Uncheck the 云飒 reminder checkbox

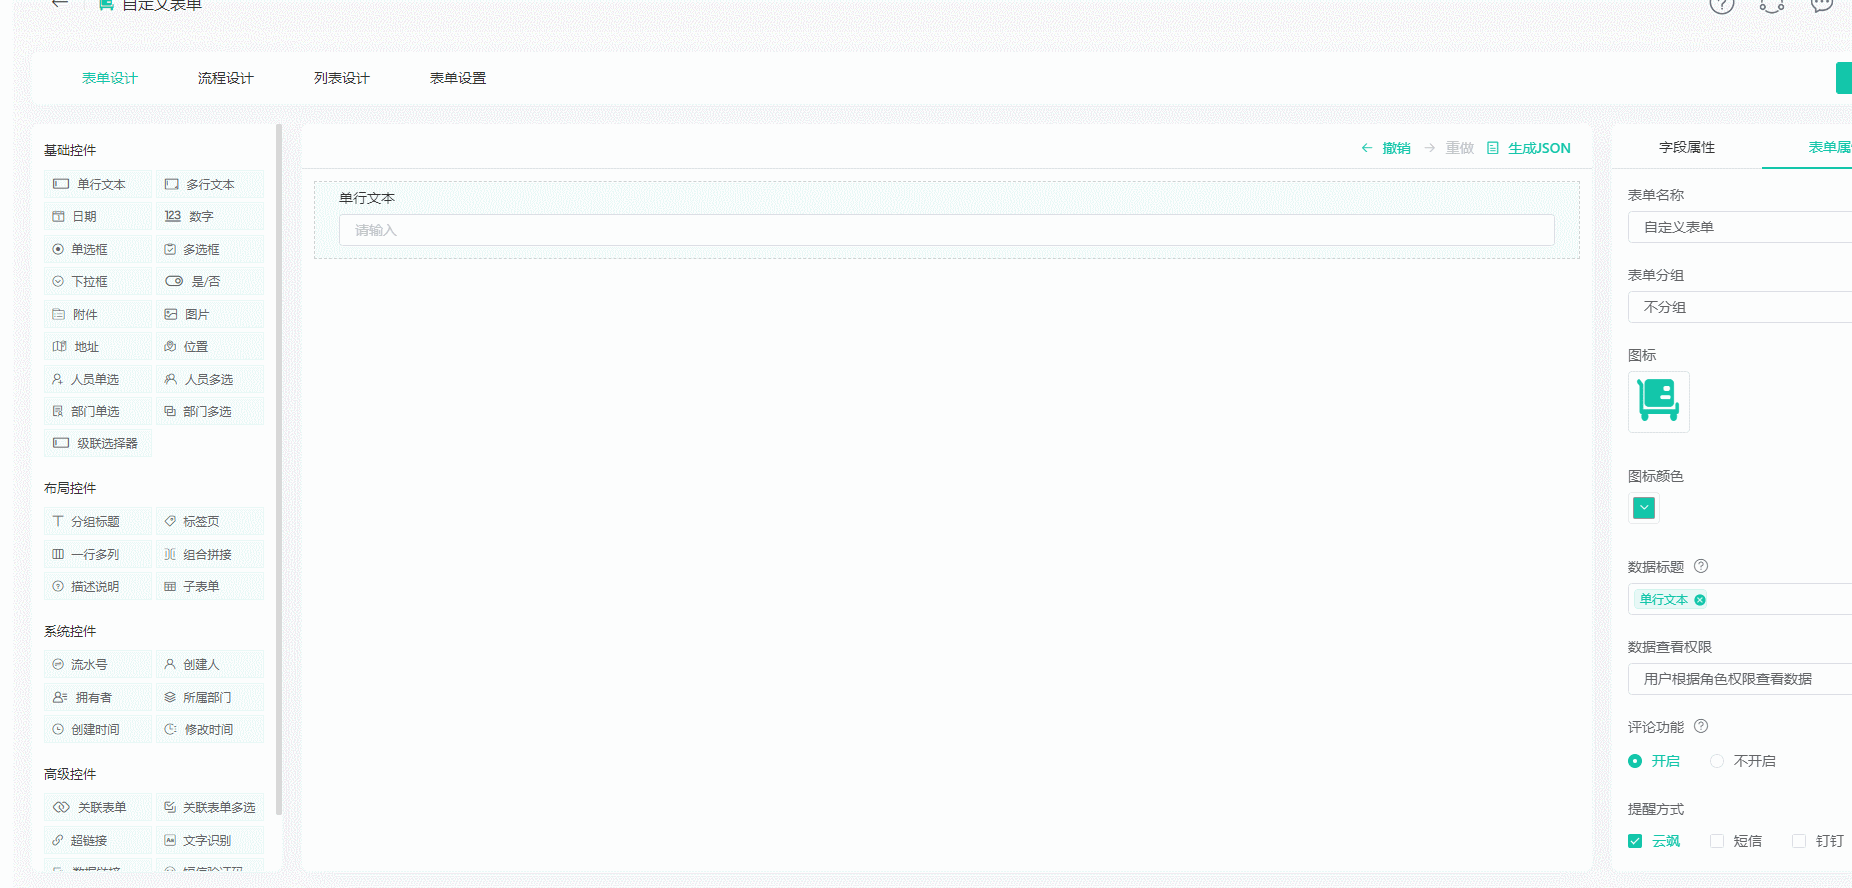(1654, 841)
